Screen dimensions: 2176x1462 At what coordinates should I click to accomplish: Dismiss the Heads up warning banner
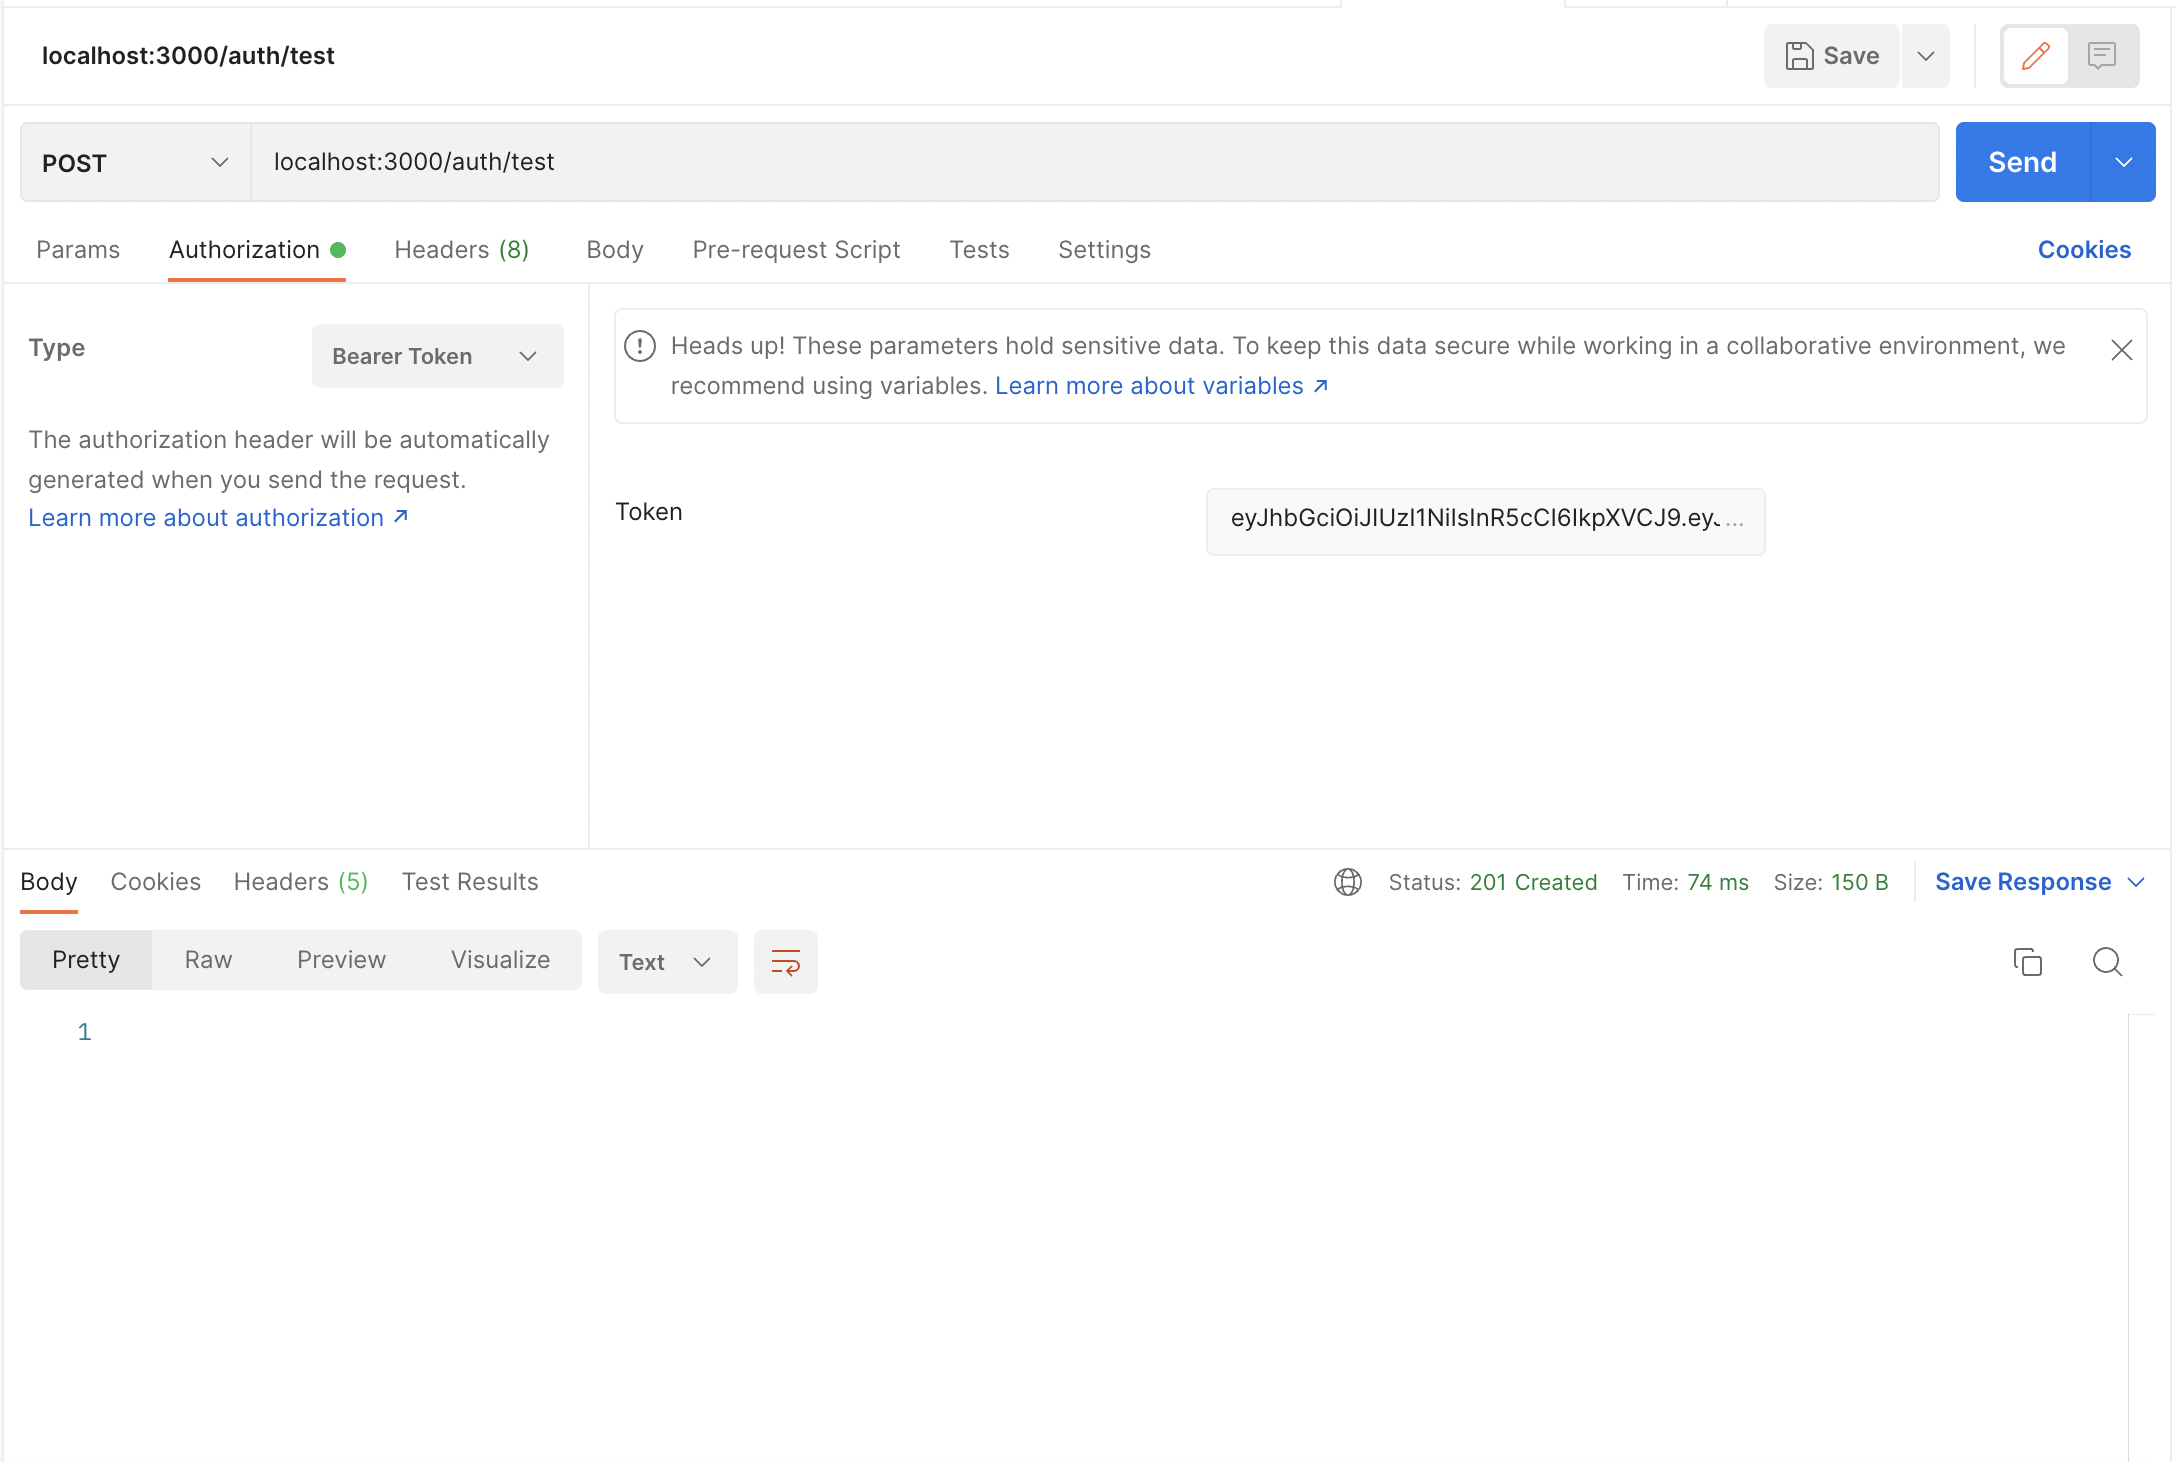[2121, 350]
